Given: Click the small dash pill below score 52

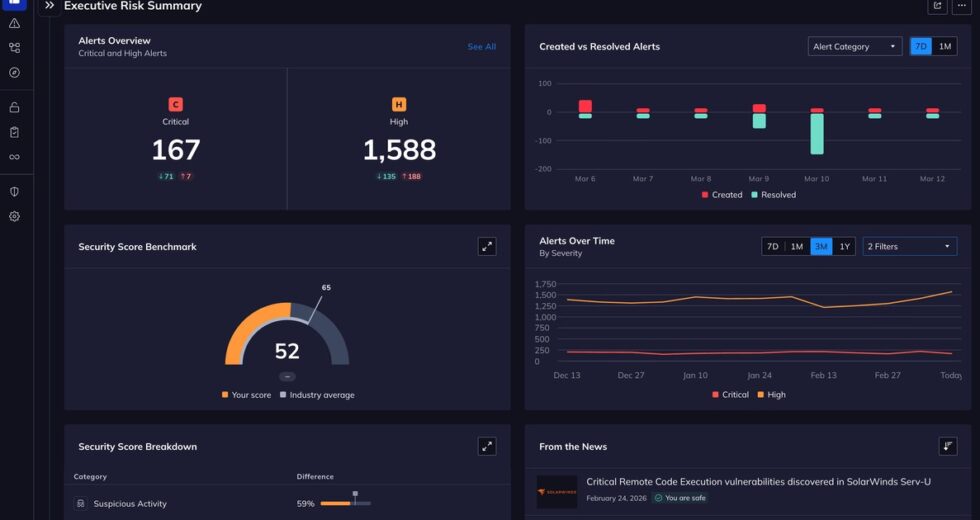Looking at the screenshot, I should 287,376.
